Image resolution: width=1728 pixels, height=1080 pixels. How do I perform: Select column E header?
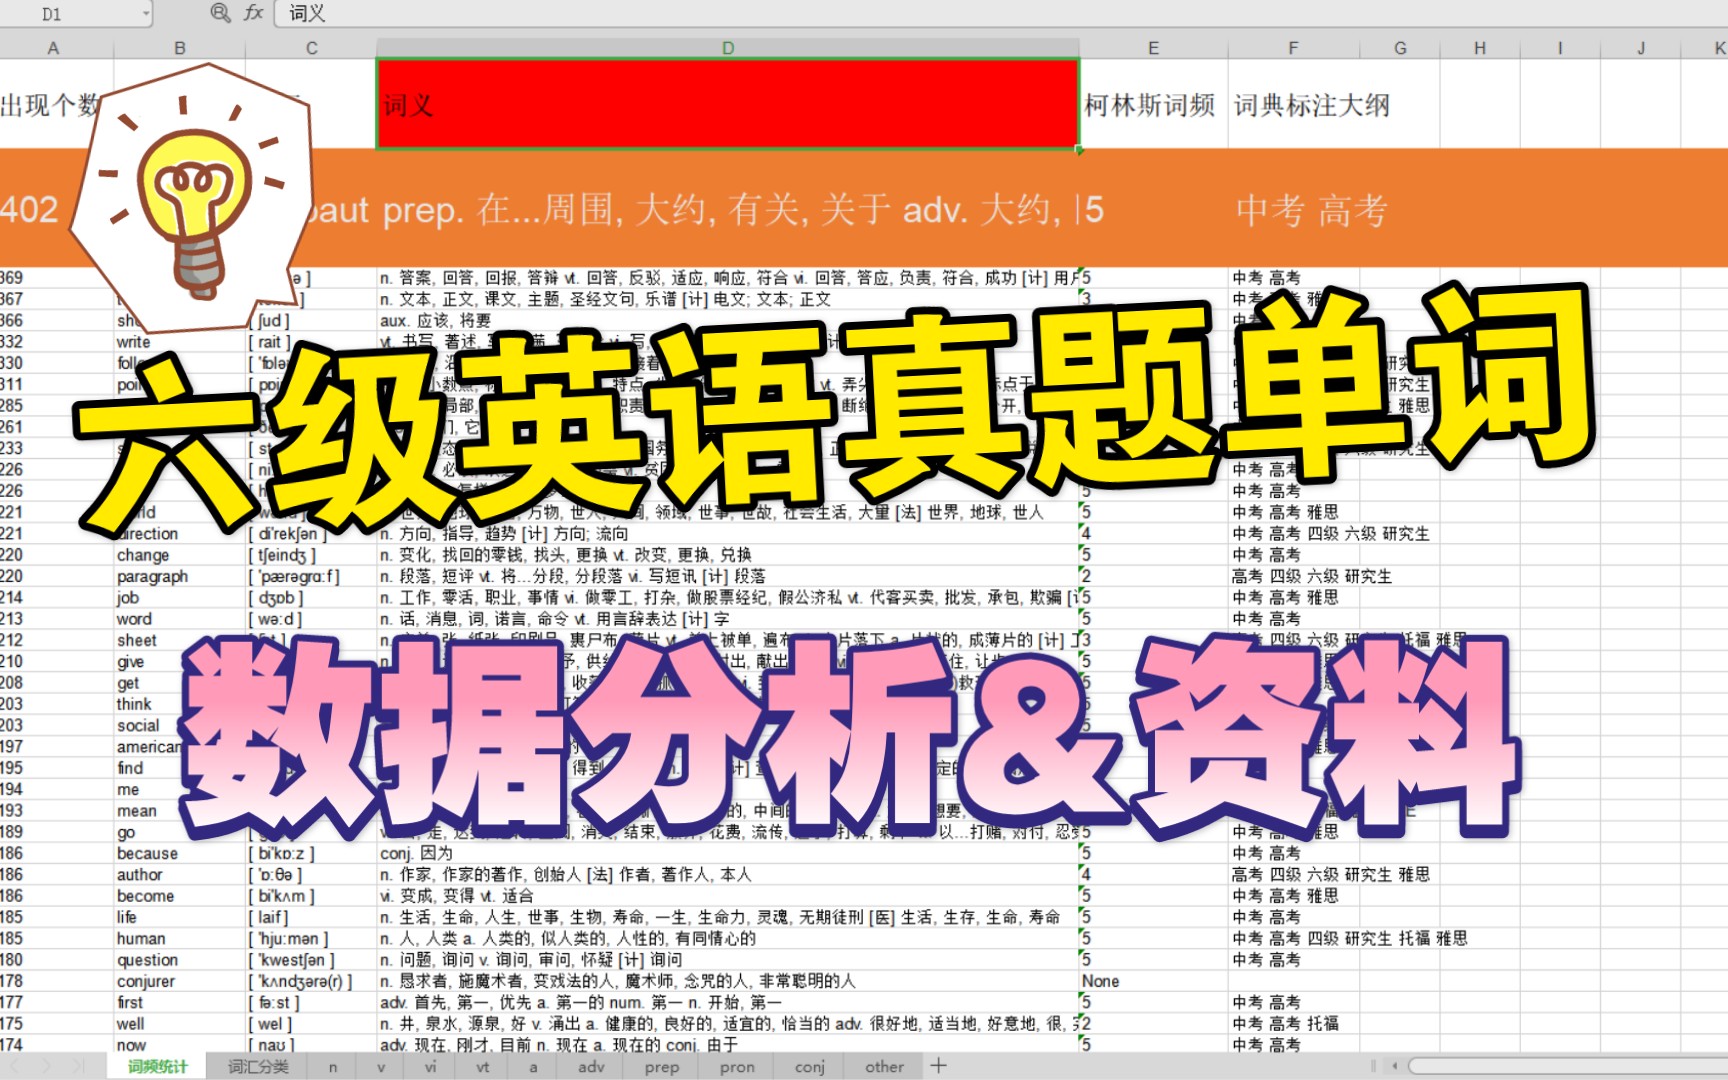[x=1153, y=48]
